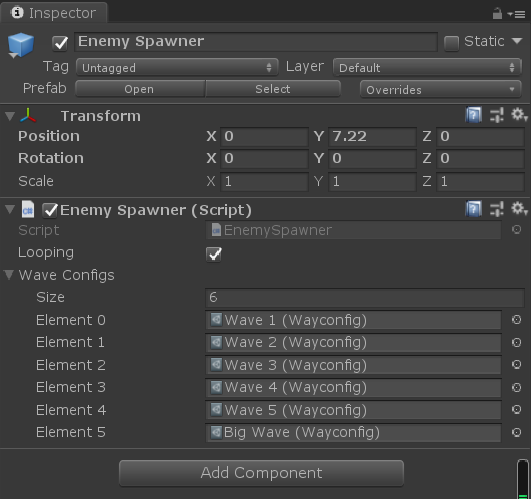Screen dimensions: 531x499
Task: Open Transform component help reference
Action: coord(473,115)
